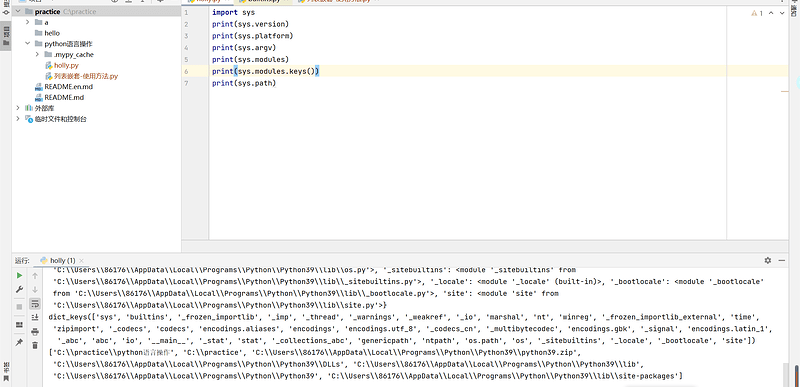Select the .mypy_cache folder label
800x387 pixels.
(73, 55)
